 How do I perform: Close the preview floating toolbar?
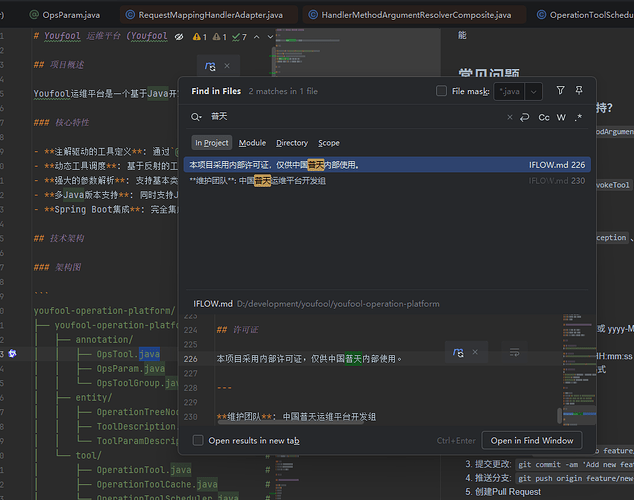point(475,352)
